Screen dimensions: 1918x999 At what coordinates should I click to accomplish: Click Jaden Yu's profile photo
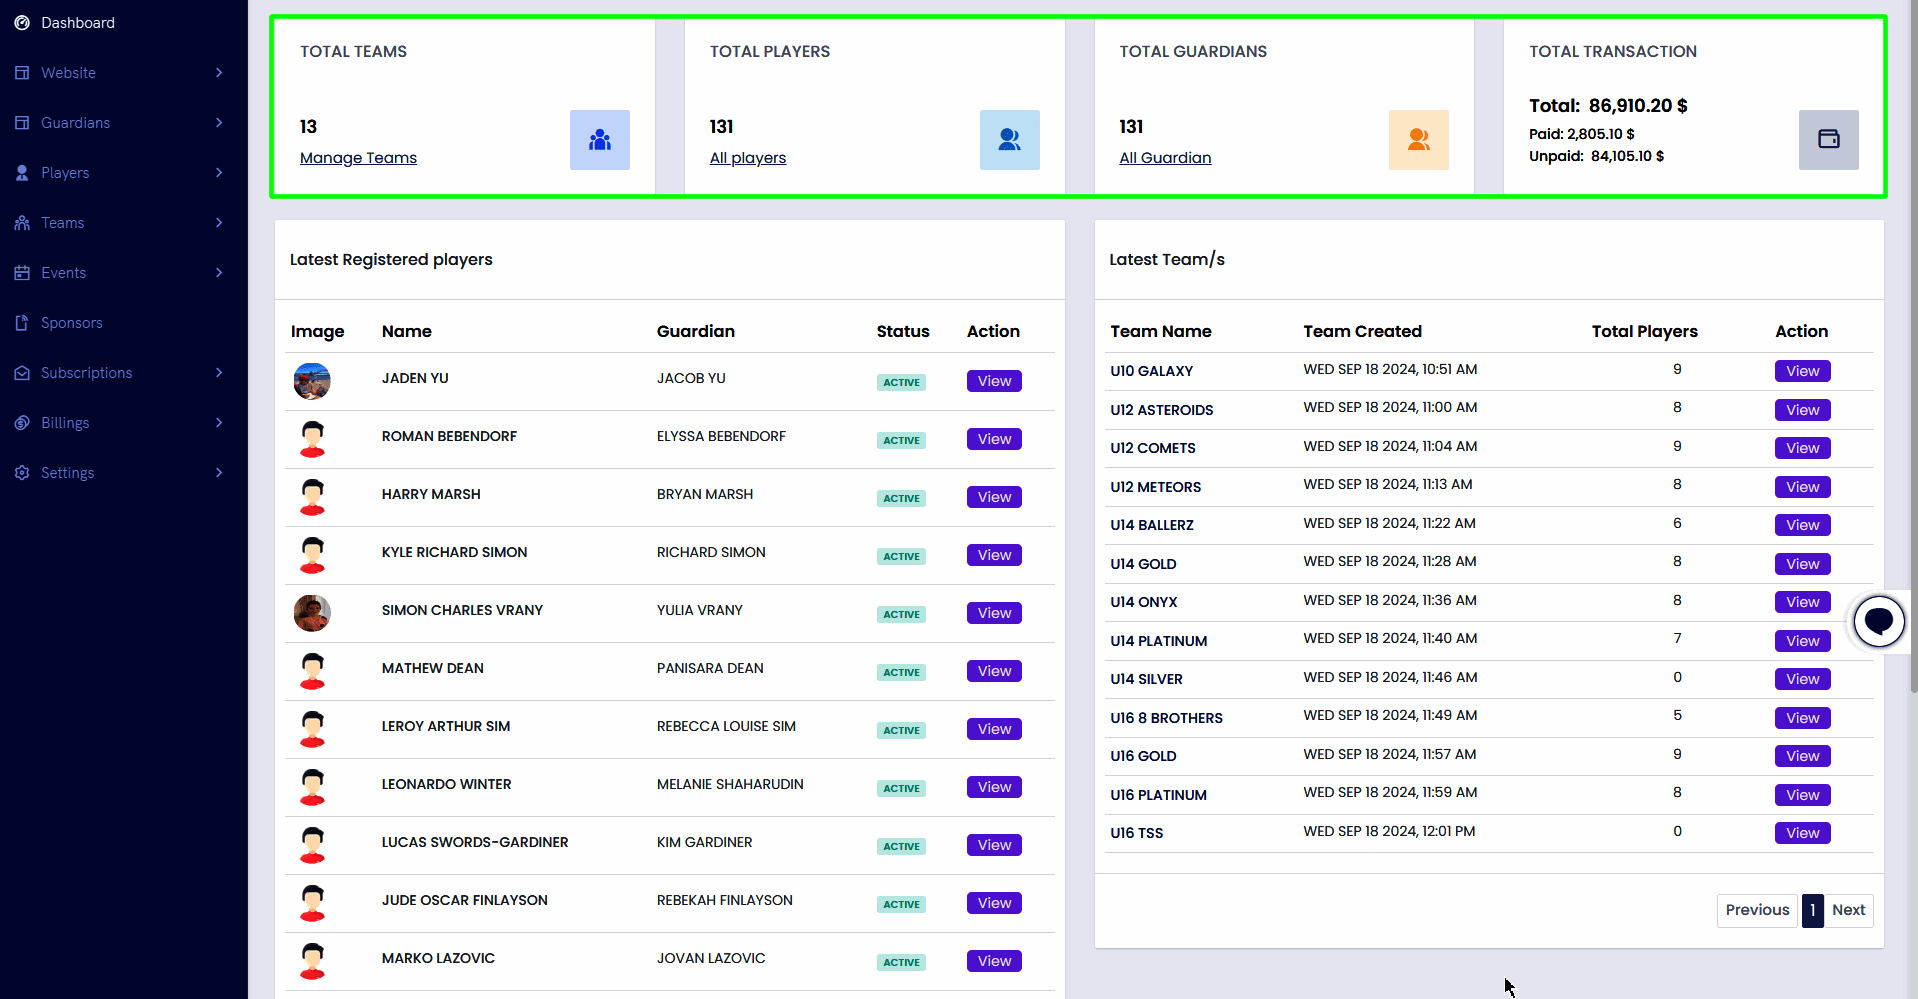312,381
